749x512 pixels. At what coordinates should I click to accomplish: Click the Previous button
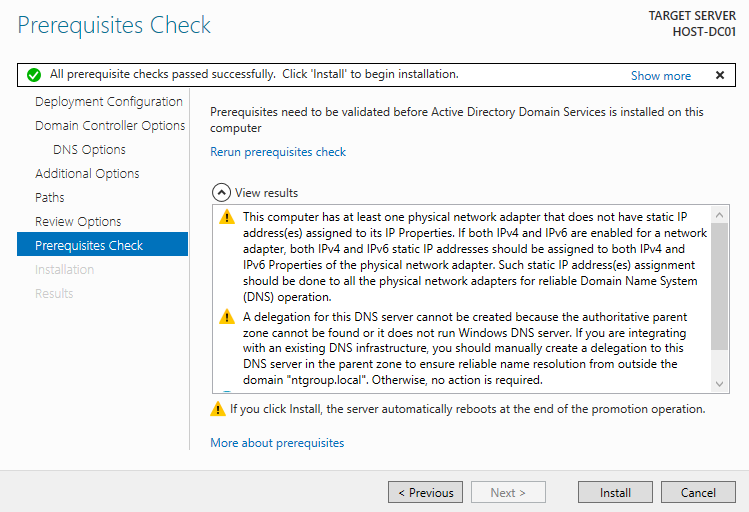coord(425,492)
